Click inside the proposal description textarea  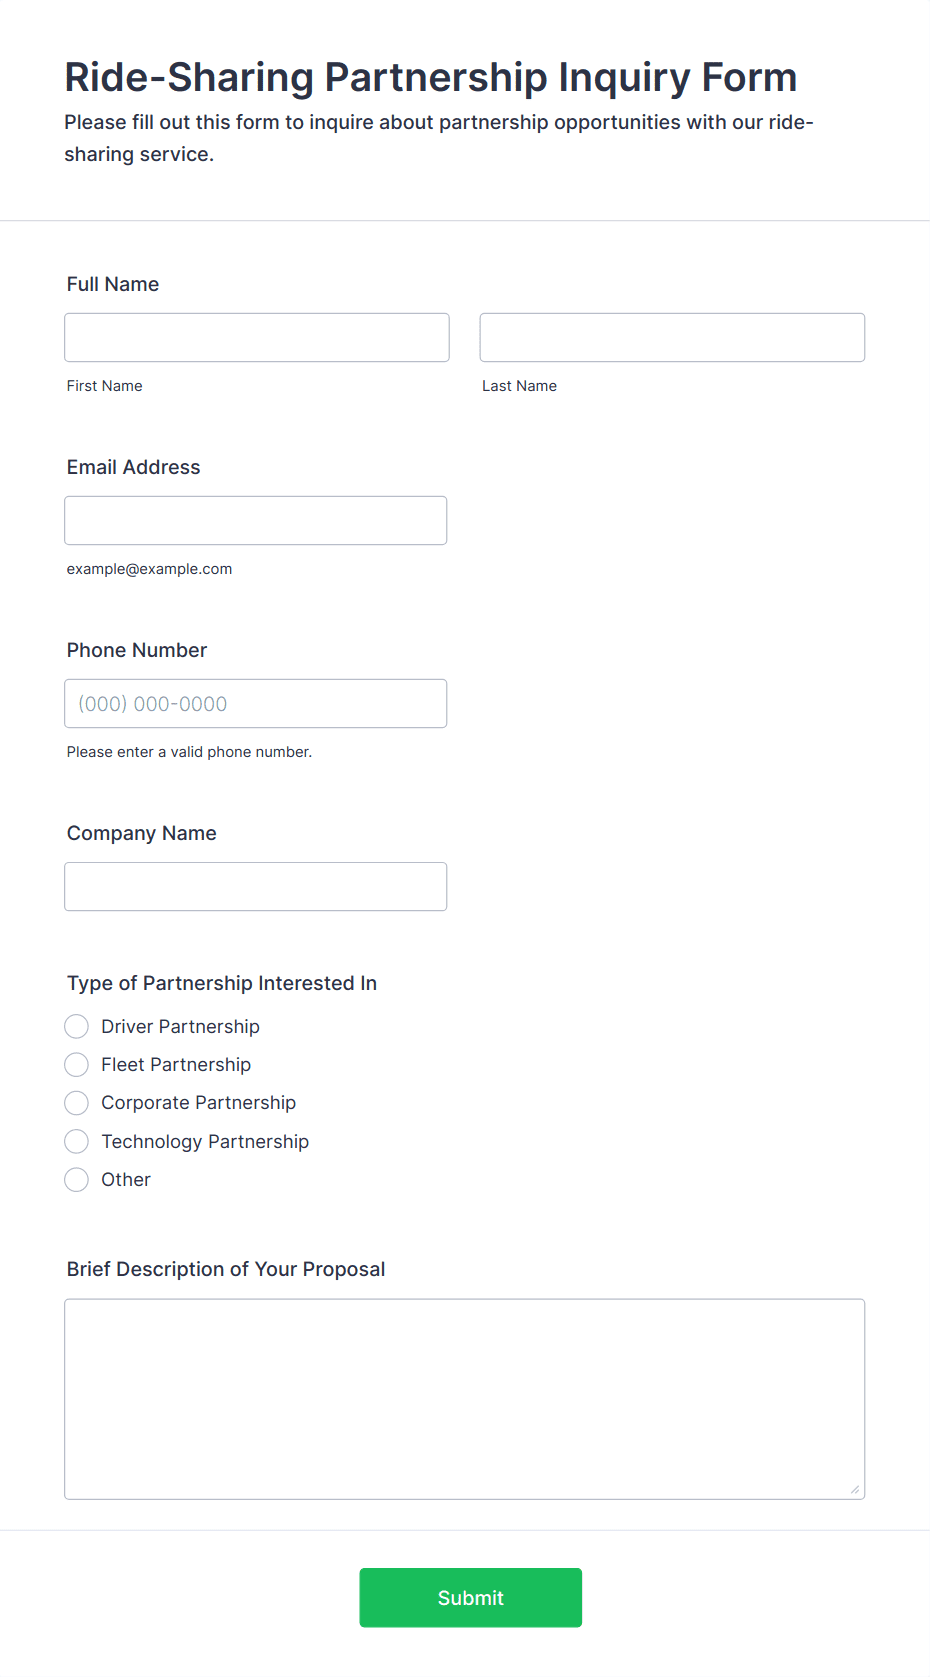465,1398
